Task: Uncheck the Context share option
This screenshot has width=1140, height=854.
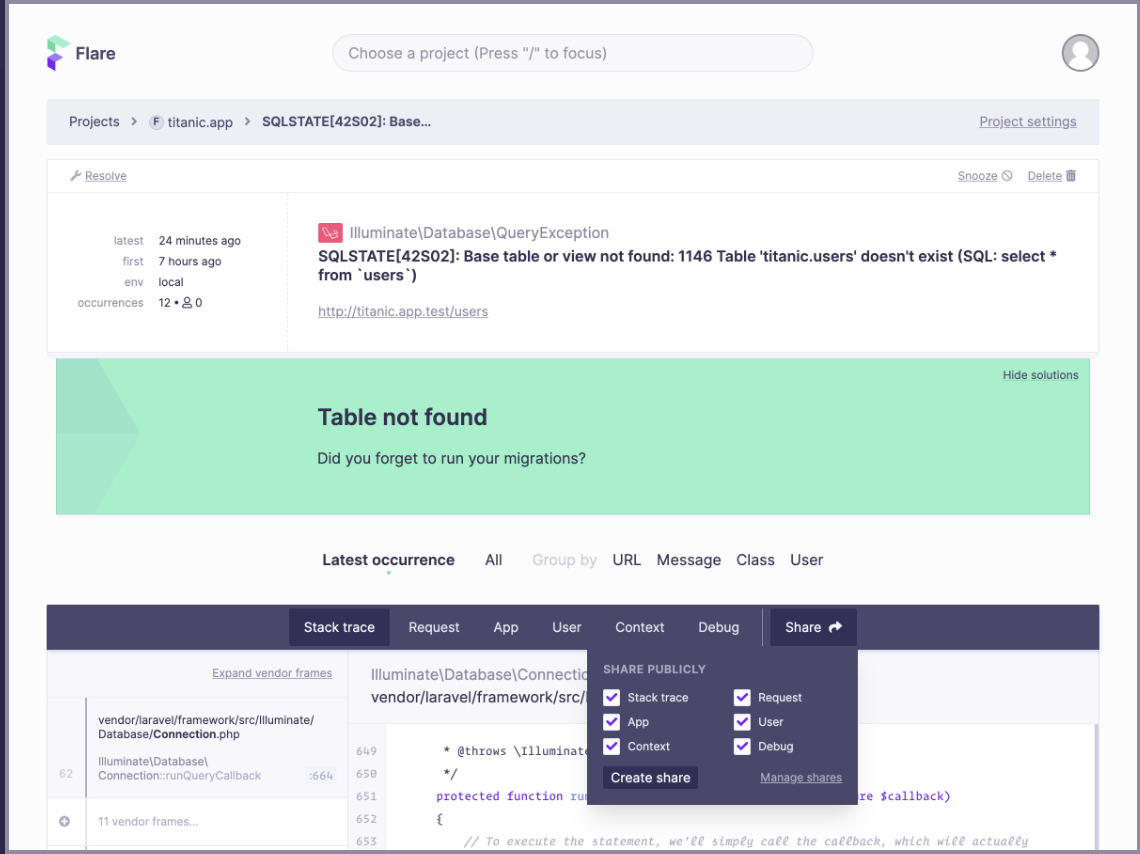Action: pyautogui.click(x=612, y=746)
